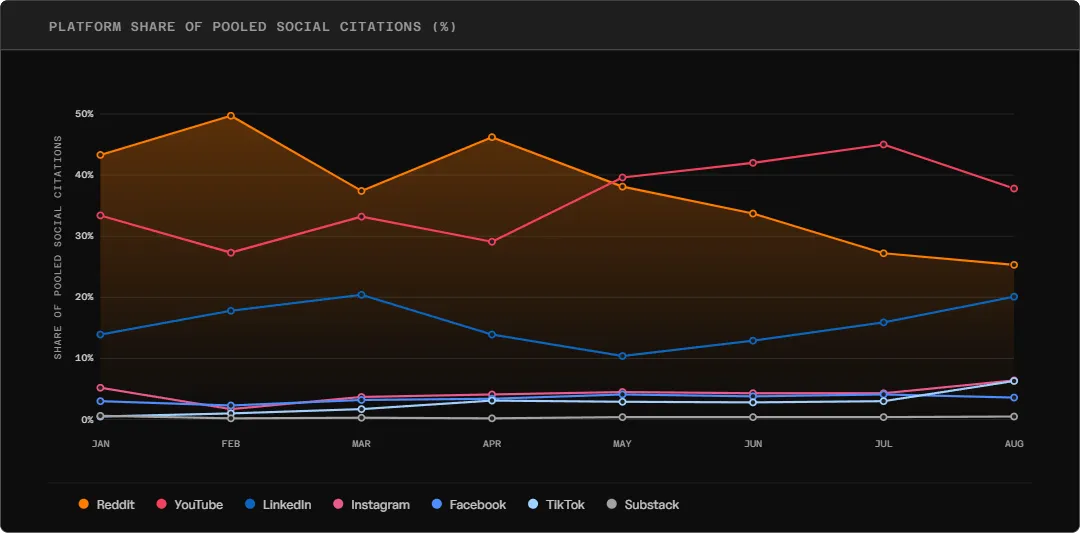Image resolution: width=1080 pixels, height=533 pixels.
Task: Toggle the Substack series in the legend
Action: (x=643, y=505)
